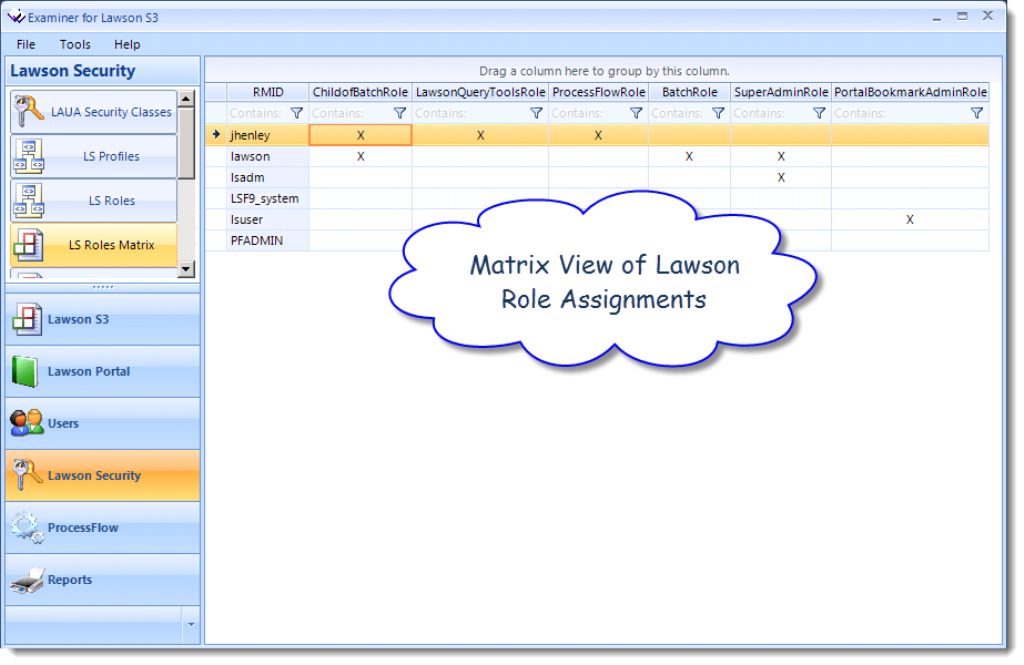Click the group-by-column drop area

coord(603,71)
